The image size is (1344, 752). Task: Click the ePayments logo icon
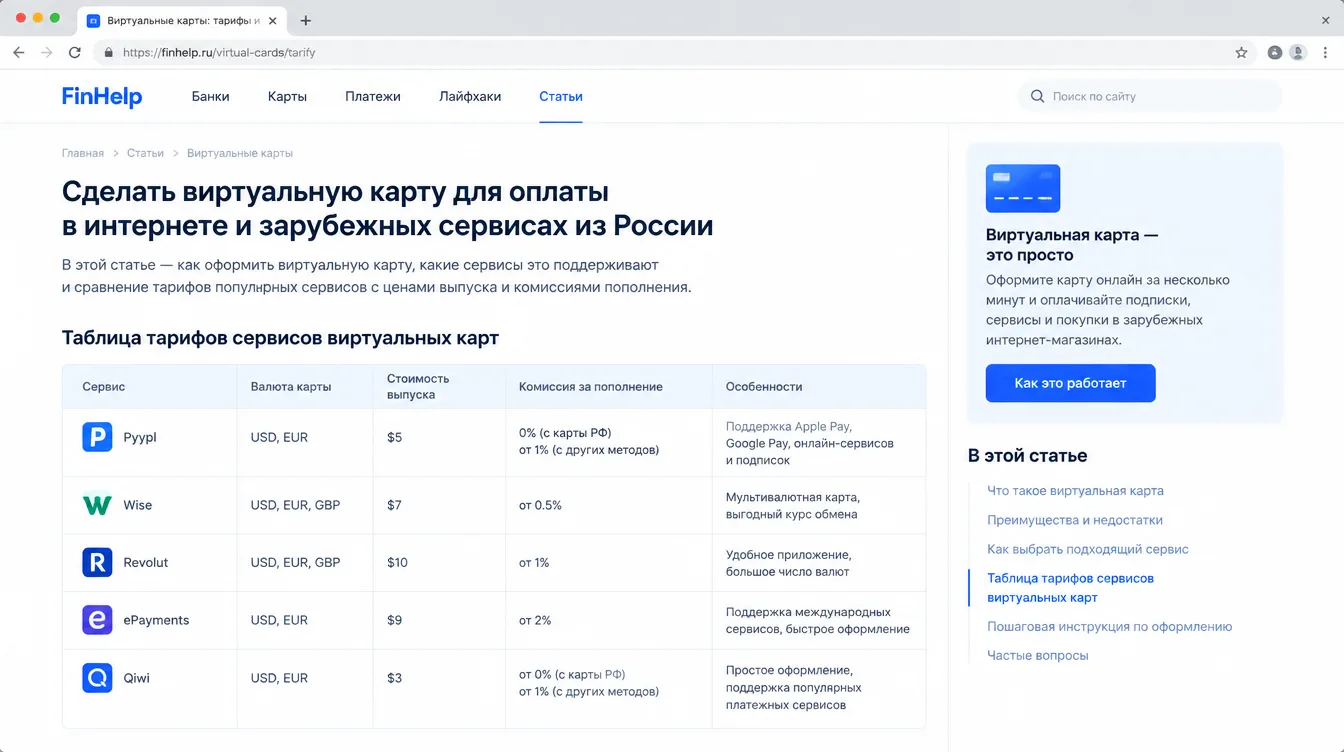coord(97,620)
